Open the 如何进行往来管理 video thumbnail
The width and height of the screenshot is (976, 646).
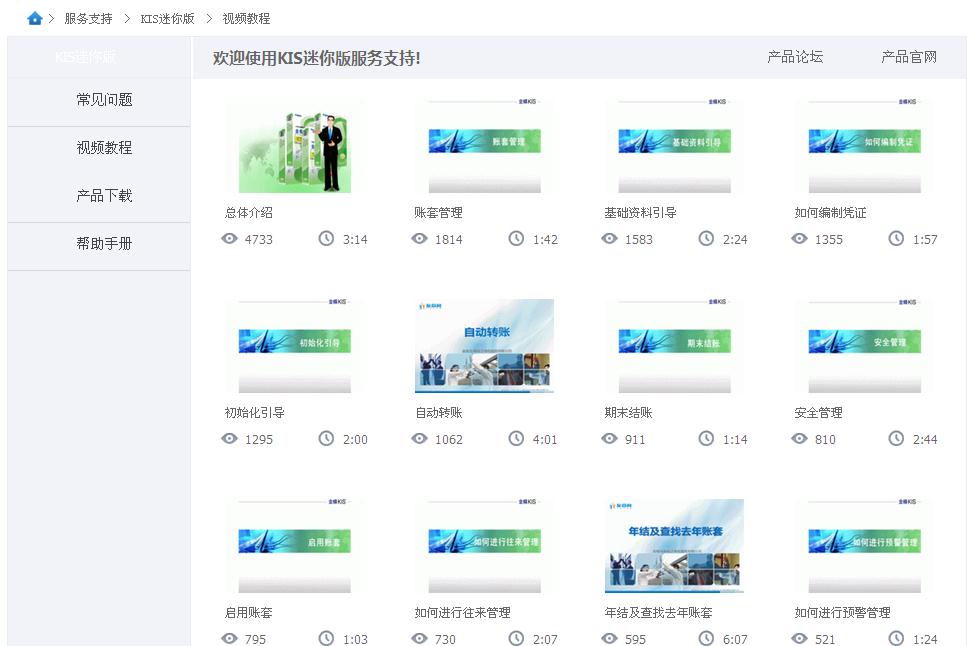point(485,546)
